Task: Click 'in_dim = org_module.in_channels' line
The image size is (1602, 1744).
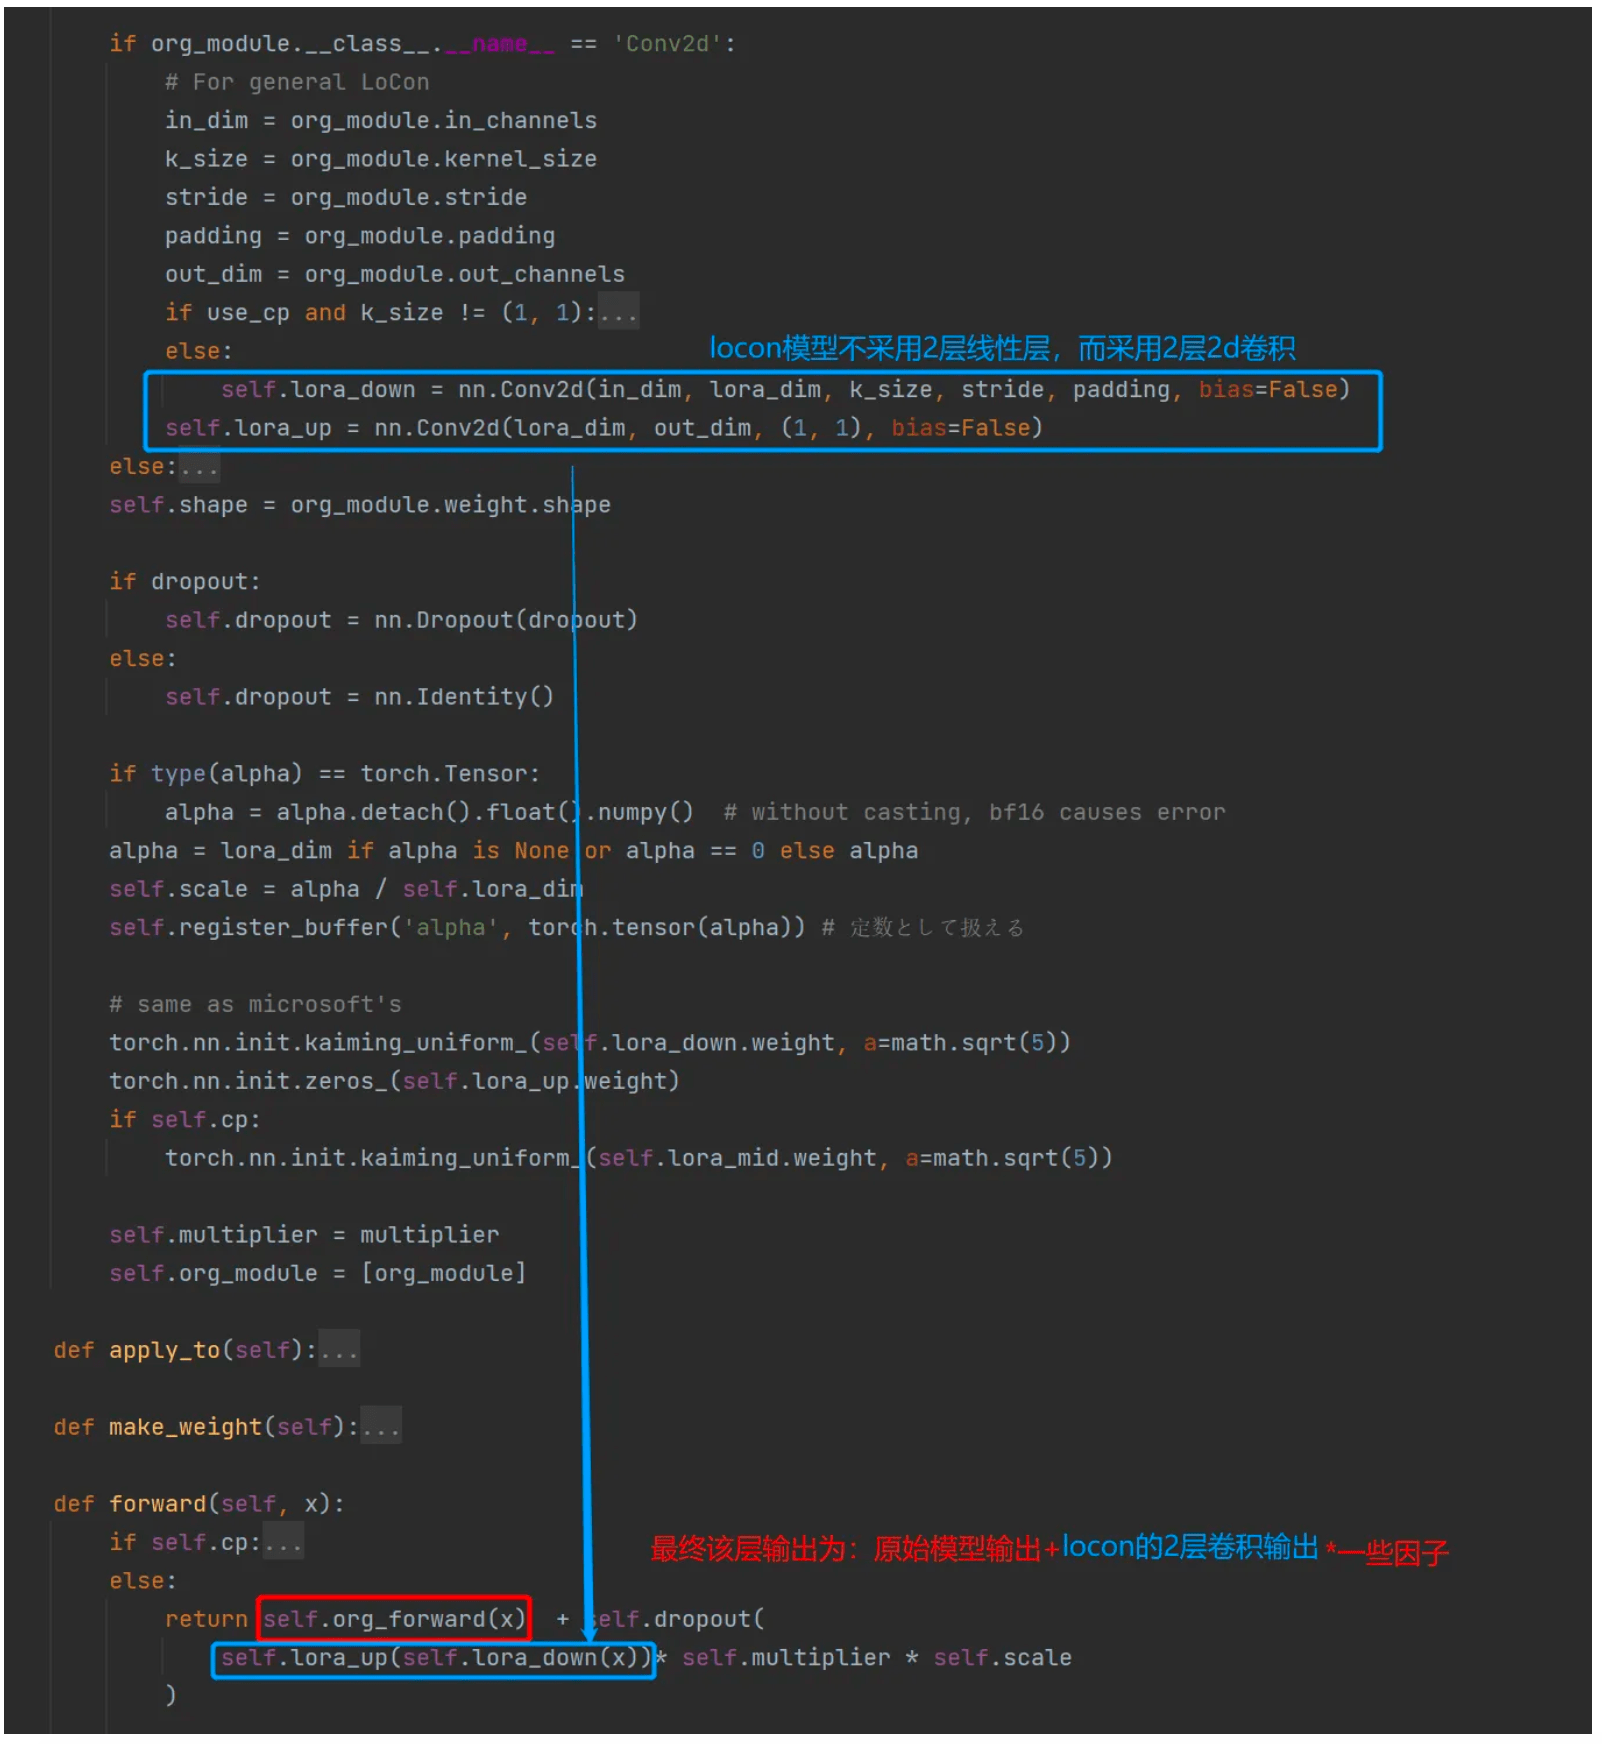Action: tap(381, 121)
